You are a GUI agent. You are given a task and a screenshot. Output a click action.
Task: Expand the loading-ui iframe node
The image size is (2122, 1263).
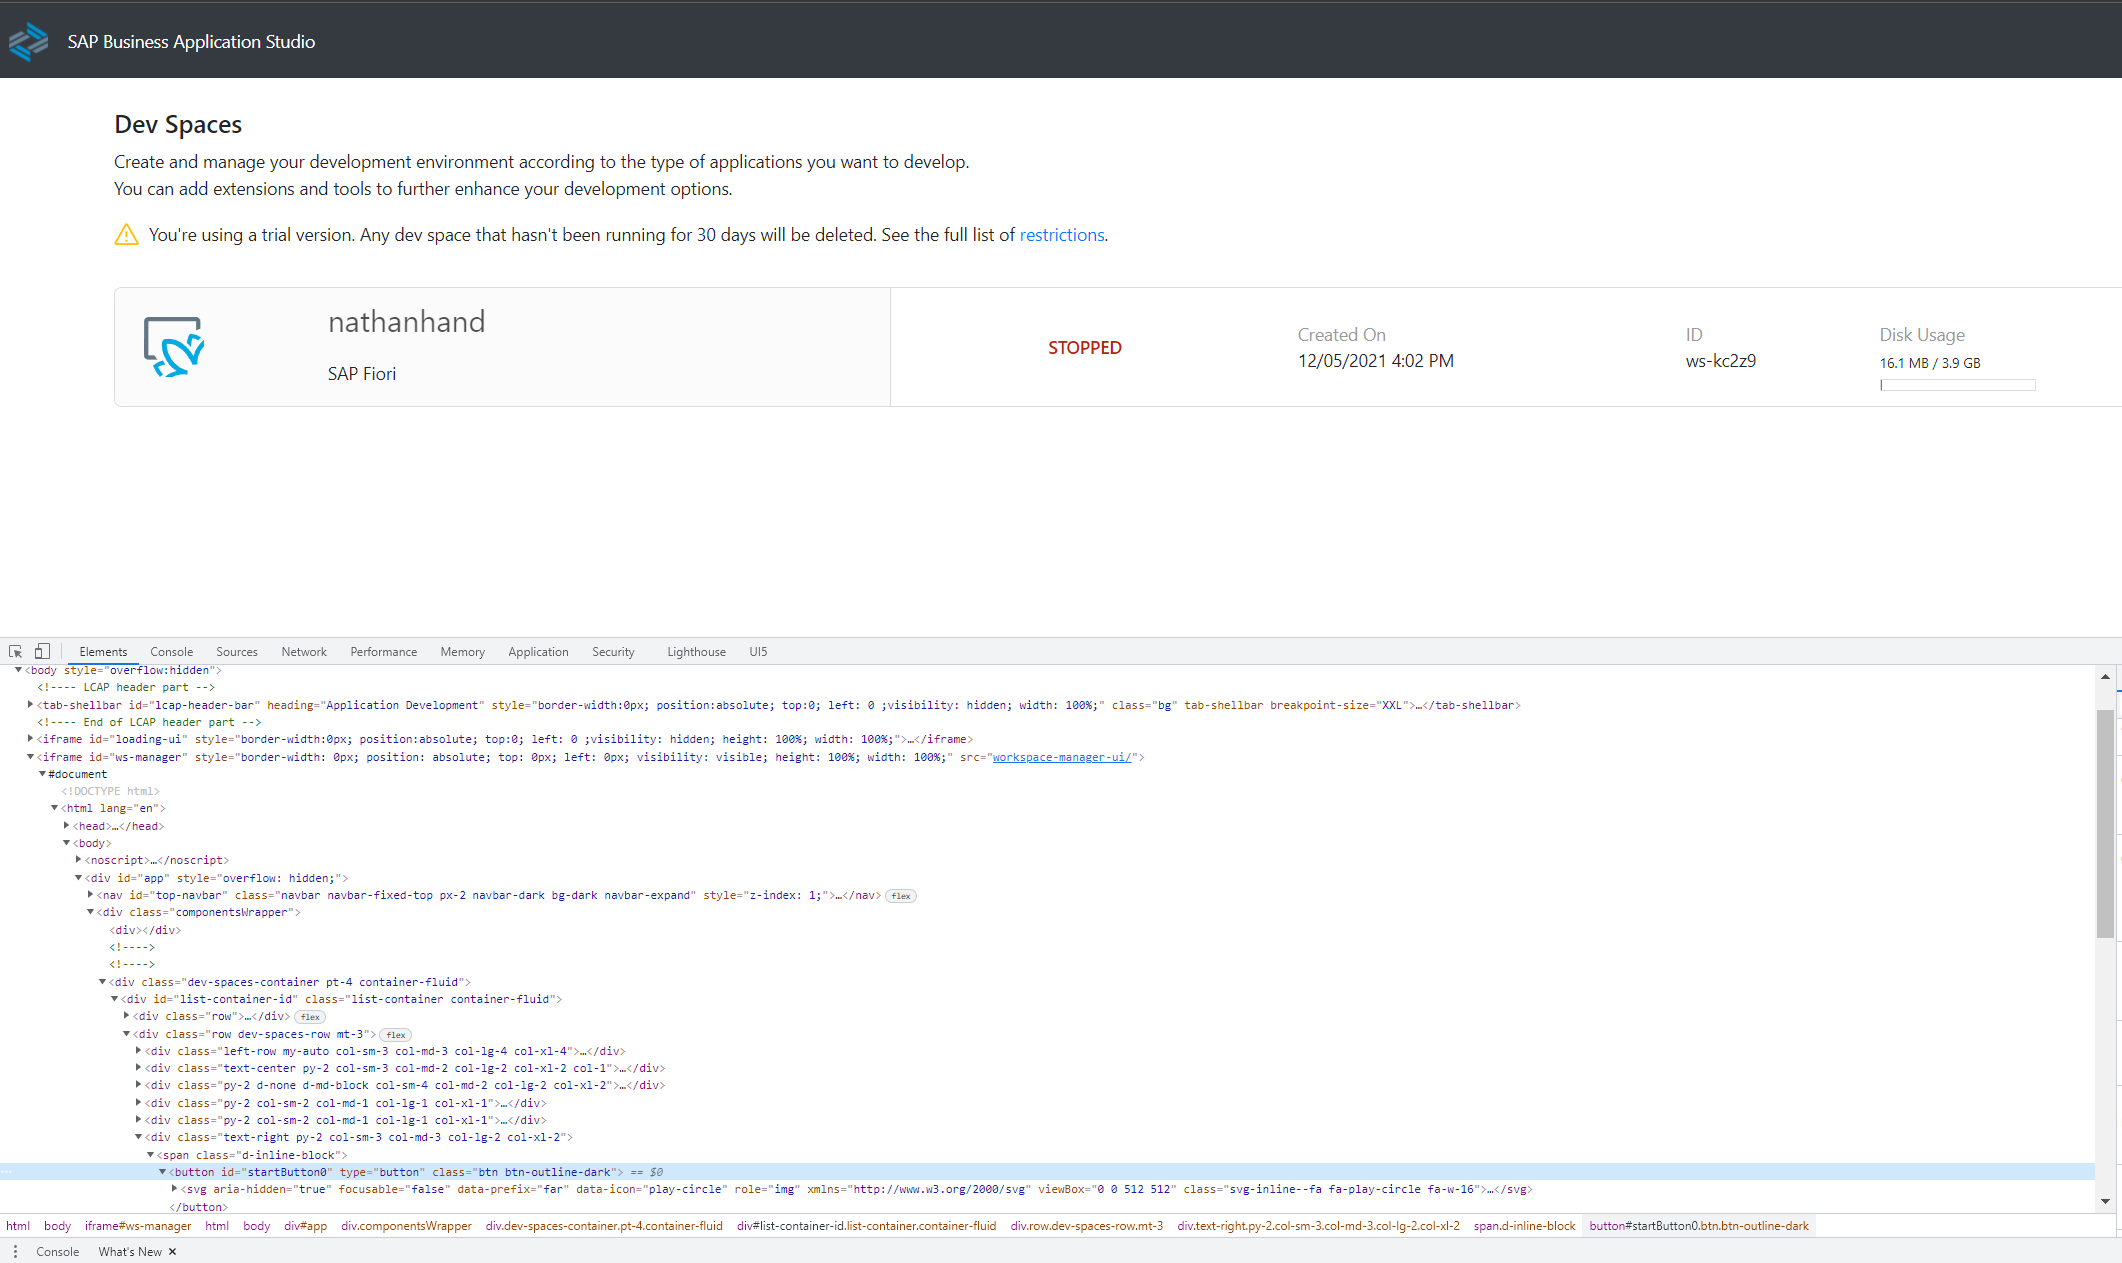[x=30, y=739]
